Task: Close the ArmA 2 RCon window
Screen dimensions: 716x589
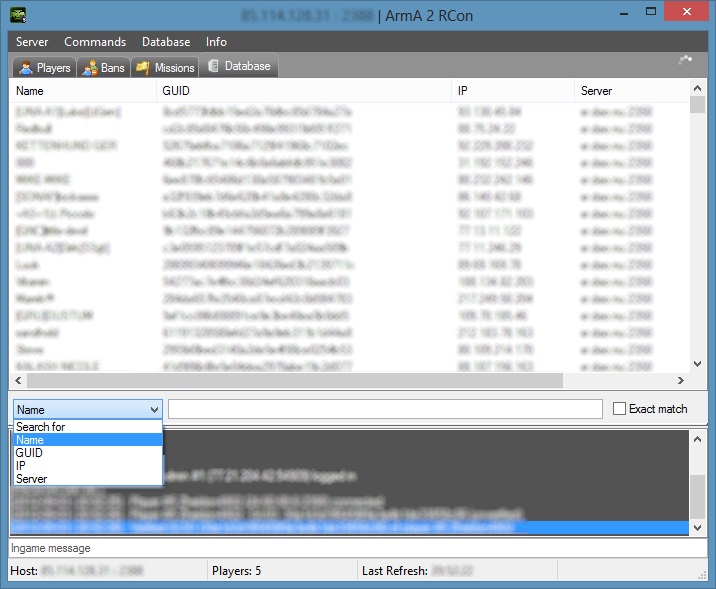Action: coord(686,12)
